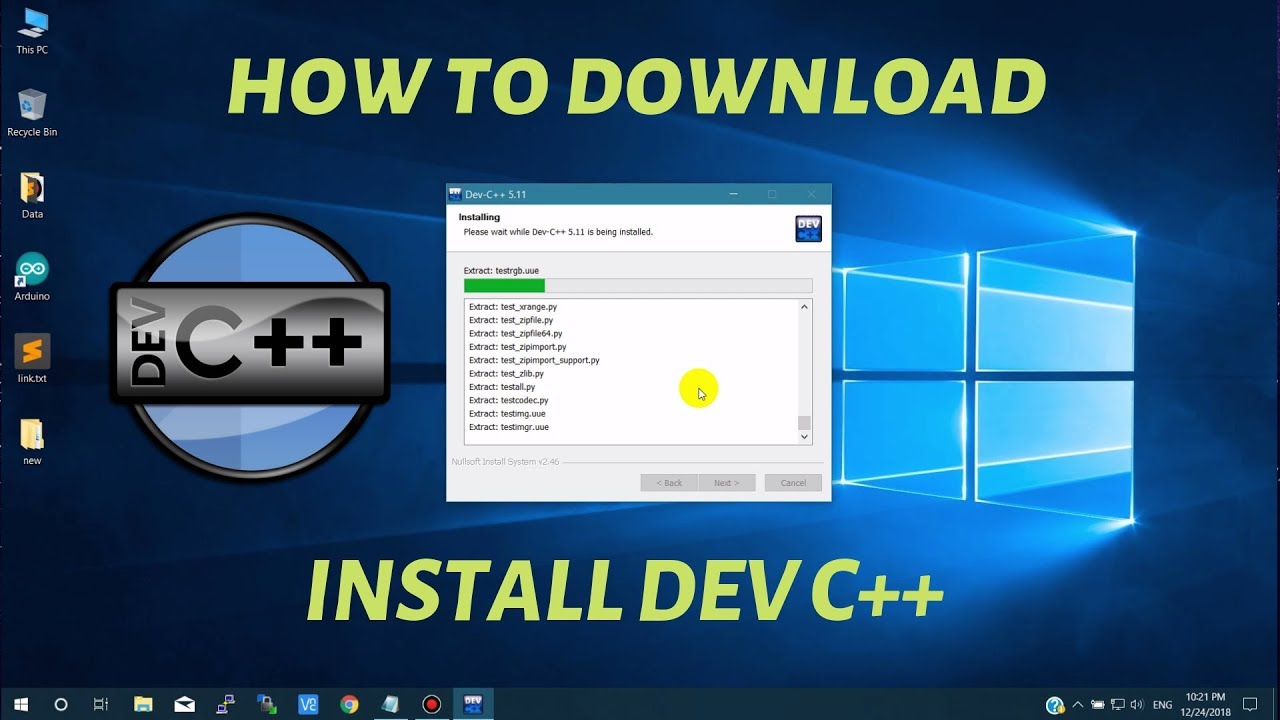Image resolution: width=1280 pixels, height=720 pixels.
Task: Open the Mail app on the taskbar
Action: (184, 704)
